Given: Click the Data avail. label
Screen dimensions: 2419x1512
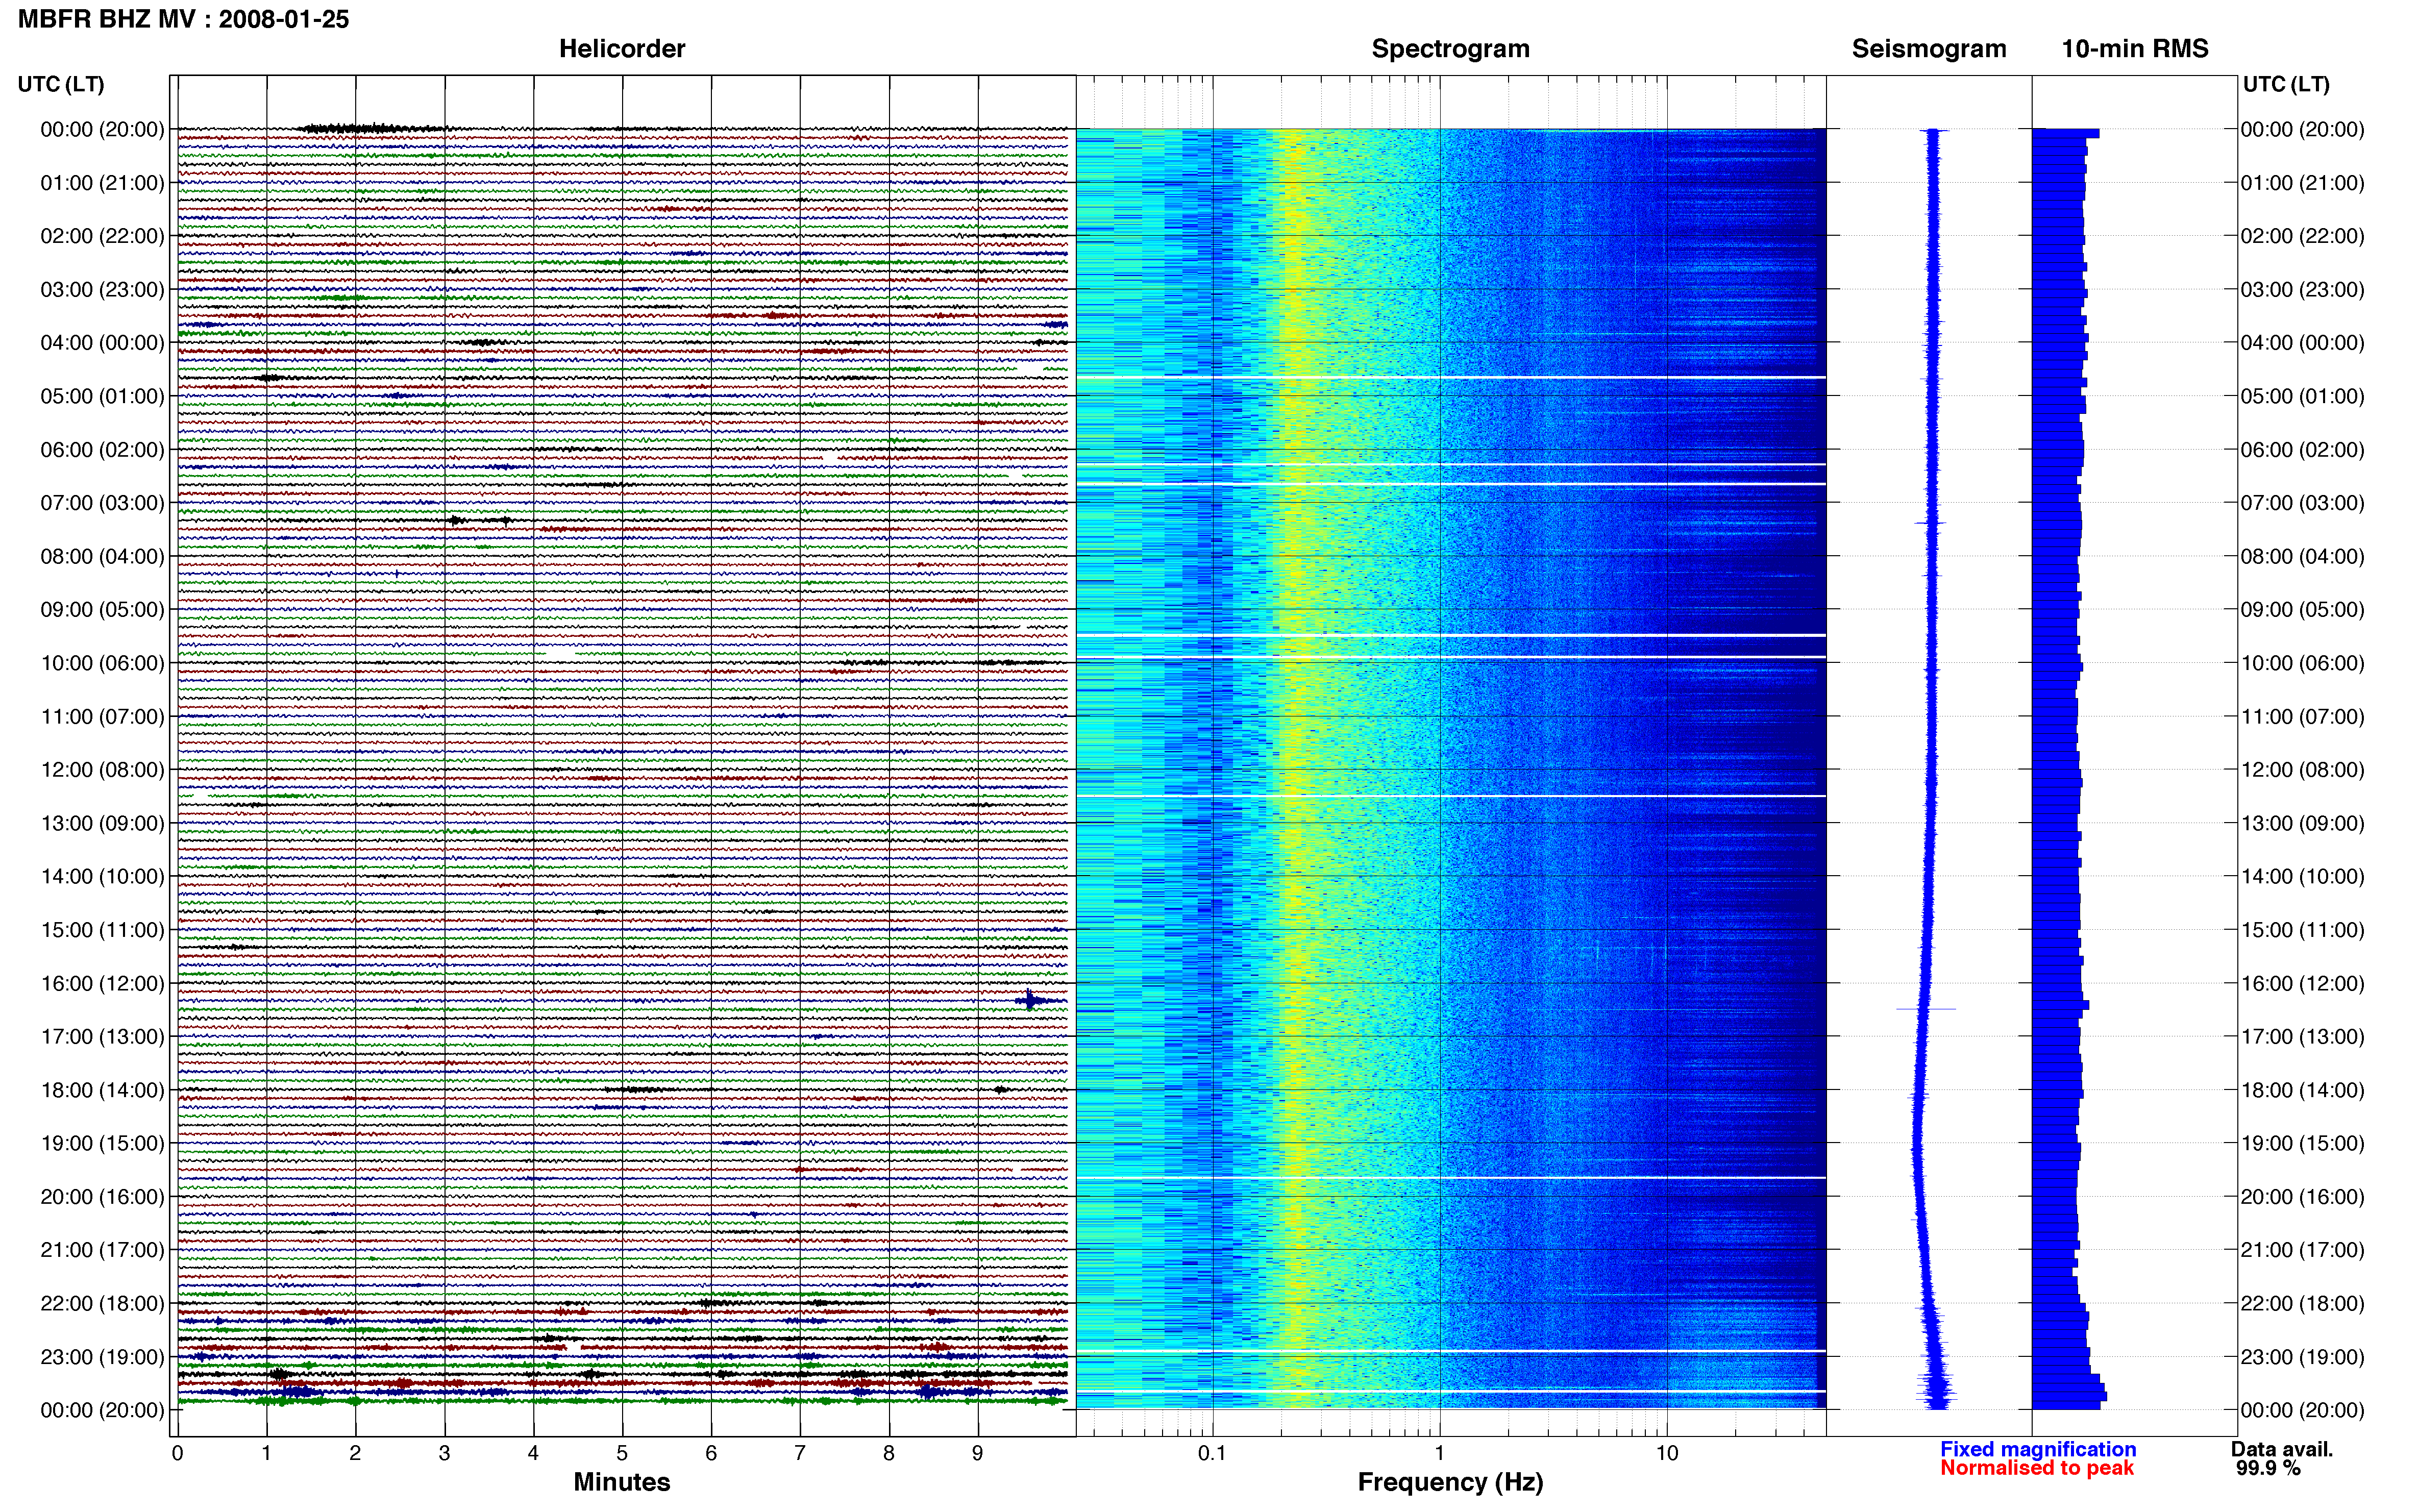Looking at the screenshot, I should tap(2281, 1449).
